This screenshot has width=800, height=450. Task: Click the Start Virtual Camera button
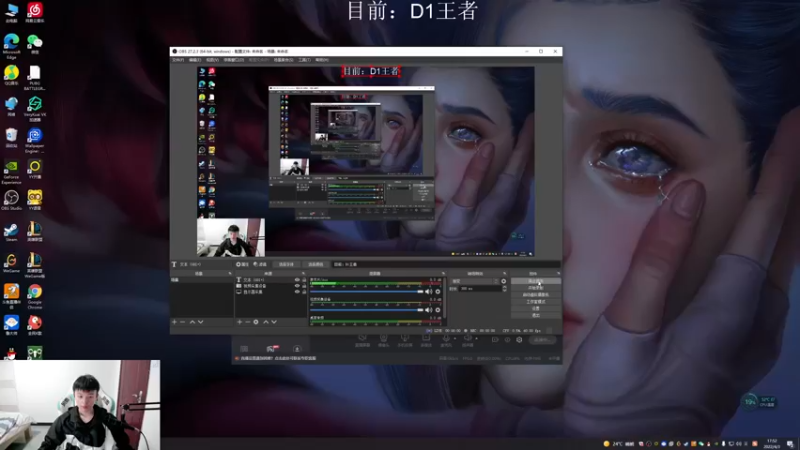(x=536, y=295)
